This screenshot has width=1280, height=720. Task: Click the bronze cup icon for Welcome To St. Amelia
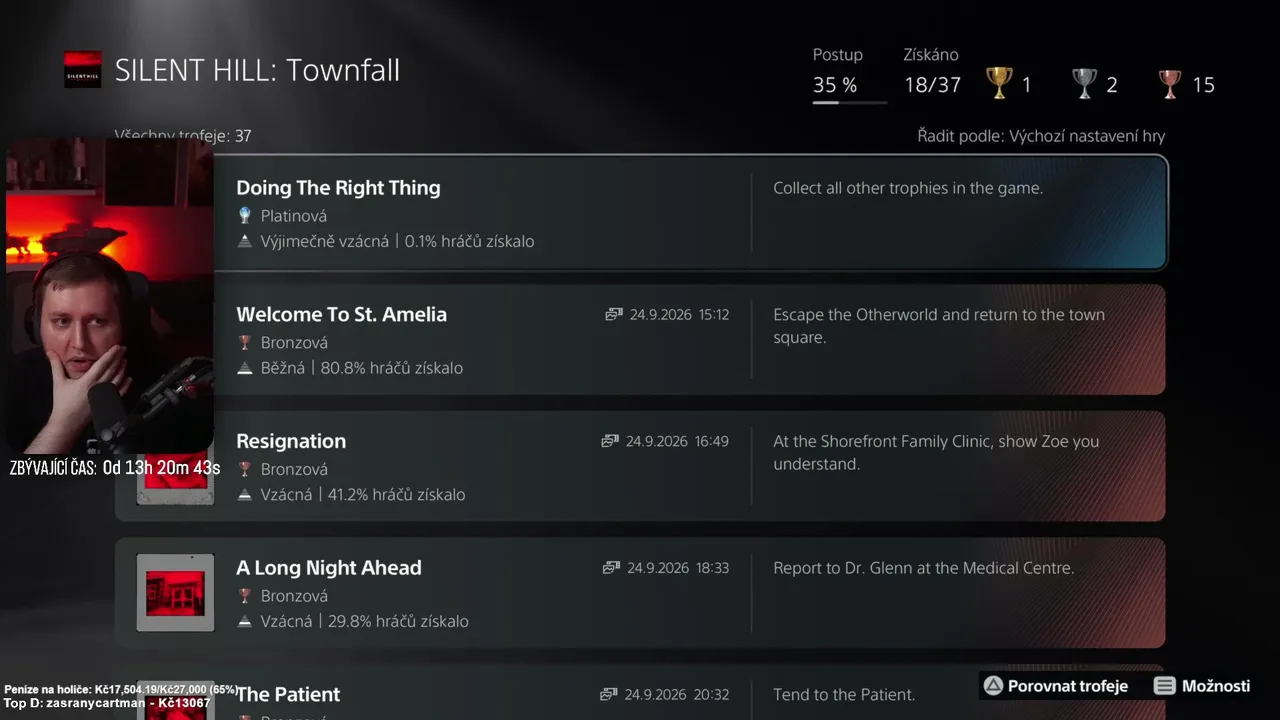(244, 342)
